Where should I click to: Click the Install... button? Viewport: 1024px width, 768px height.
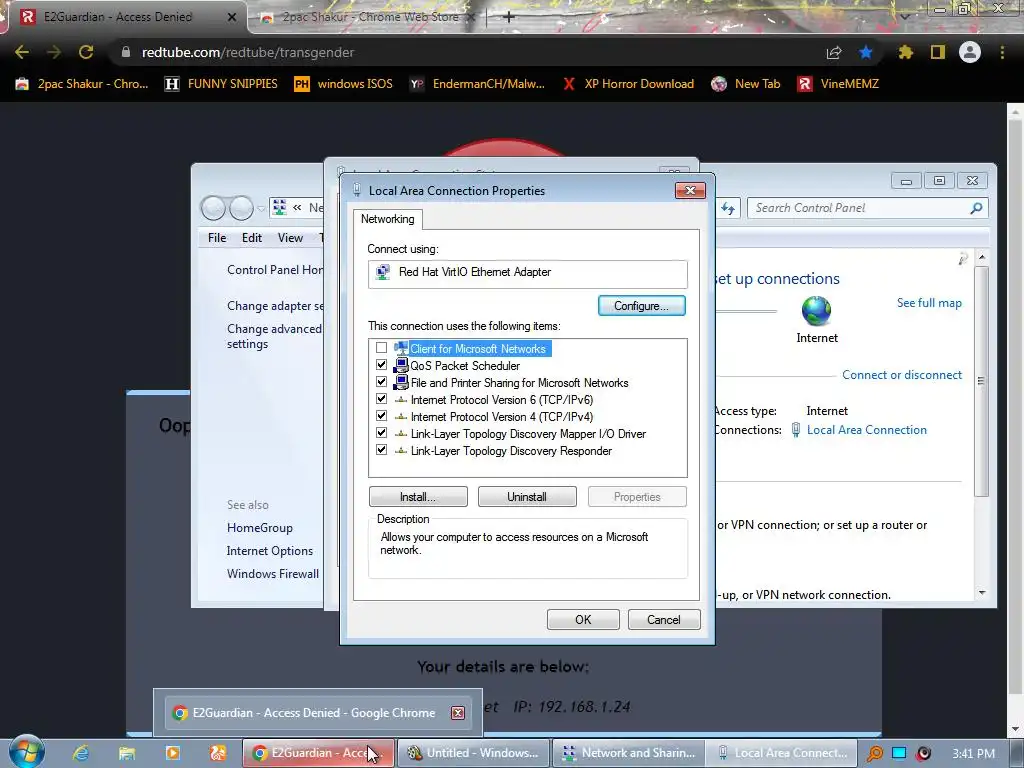pos(418,497)
